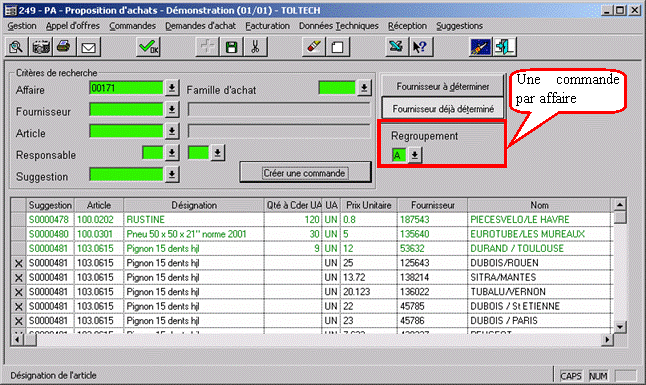Viewport: 646px width, 385px height.
Task: Select supplier number 138214 cell
Action: pyautogui.click(x=432, y=277)
